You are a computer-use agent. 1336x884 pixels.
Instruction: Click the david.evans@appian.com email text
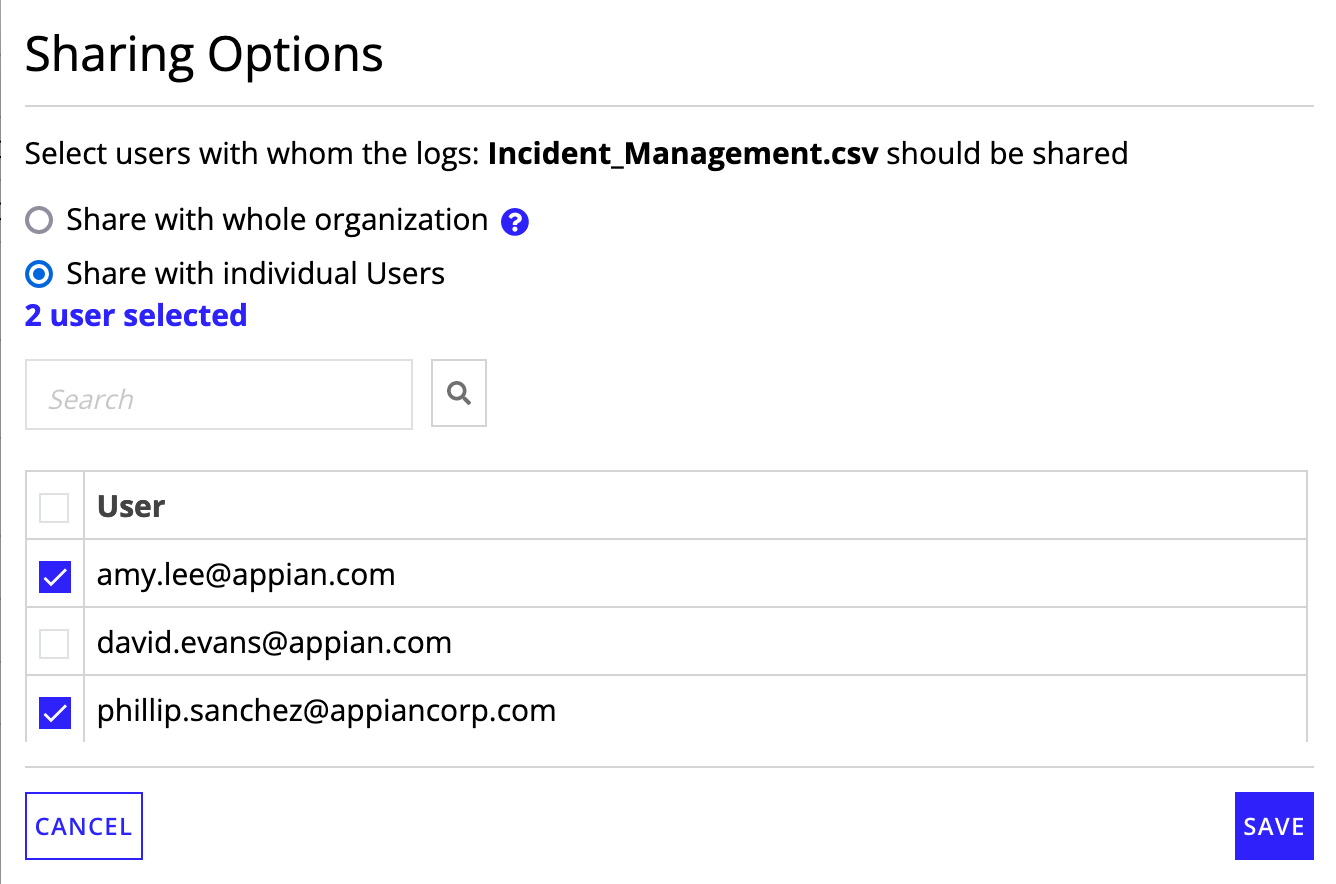274,642
